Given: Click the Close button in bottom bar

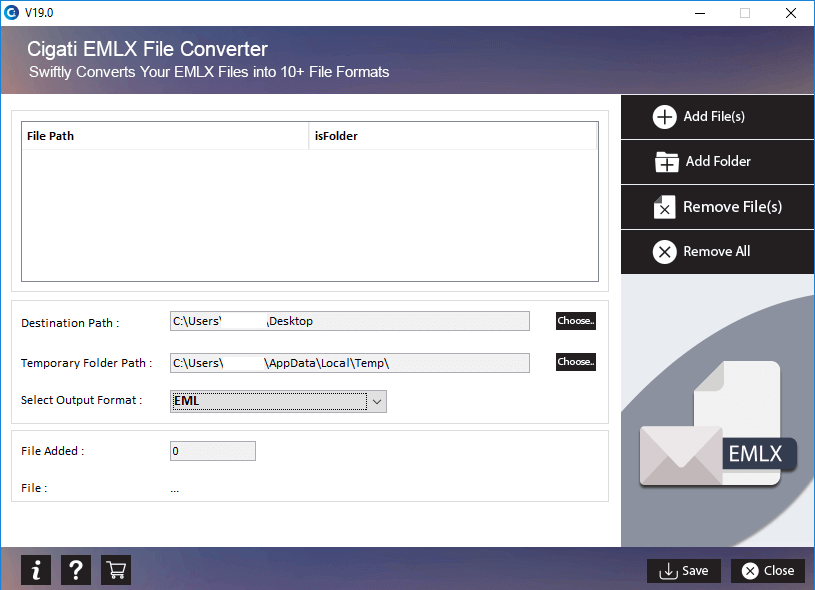Looking at the screenshot, I should (768, 571).
